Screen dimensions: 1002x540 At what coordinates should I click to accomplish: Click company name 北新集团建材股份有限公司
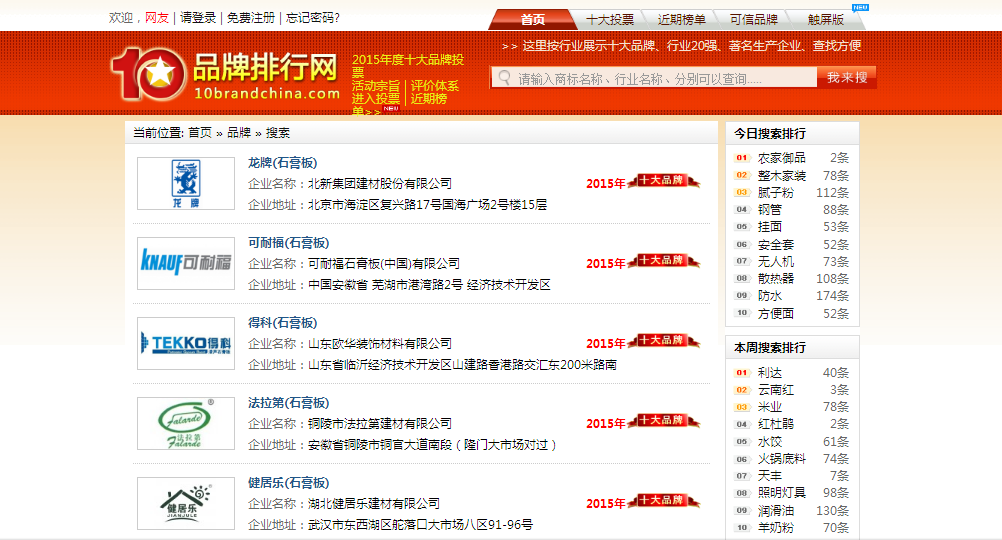click(x=380, y=183)
